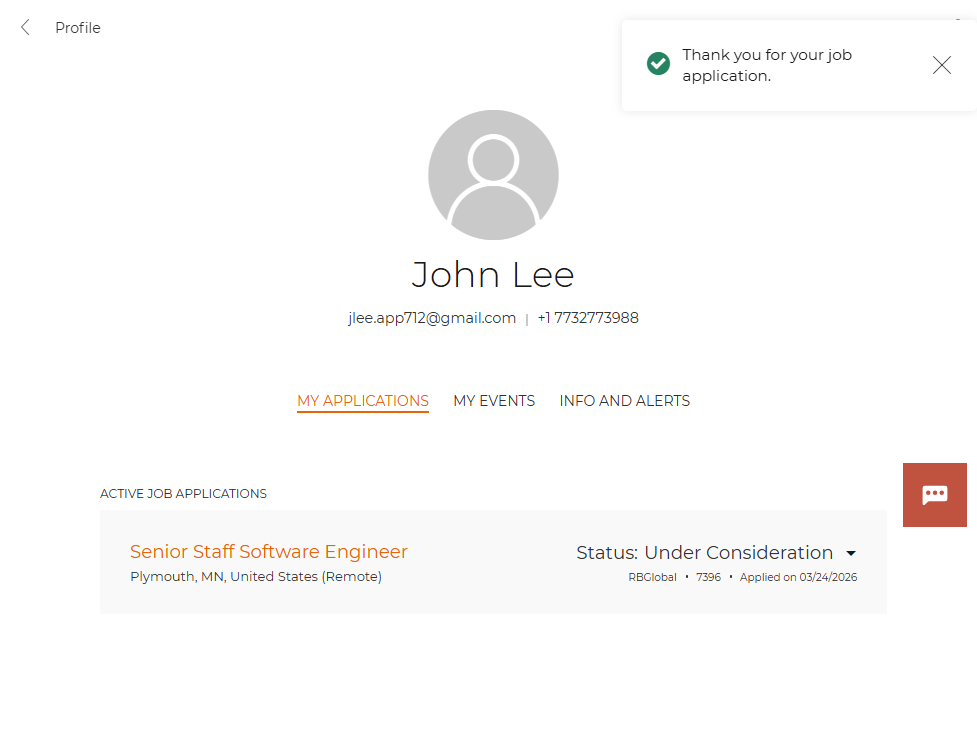Image resolution: width=977 pixels, height=734 pixels.
Task: Click the RBGlobal company label
Action: point(652,578)
